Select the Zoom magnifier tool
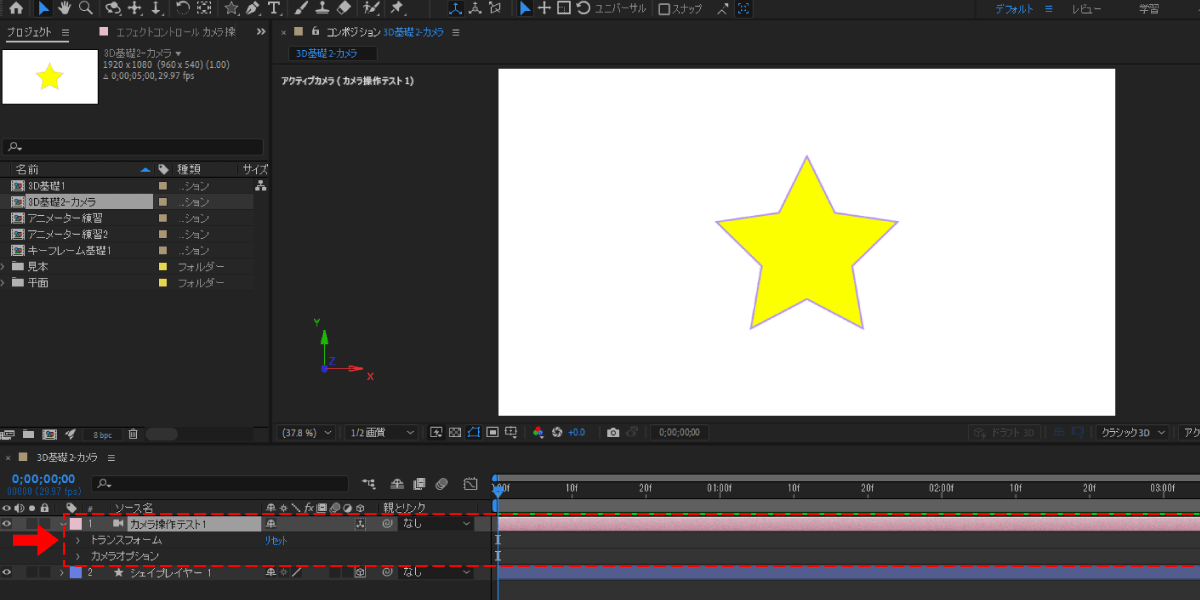Viewport: 1200px width, 600px height. [x=86, y=9]
